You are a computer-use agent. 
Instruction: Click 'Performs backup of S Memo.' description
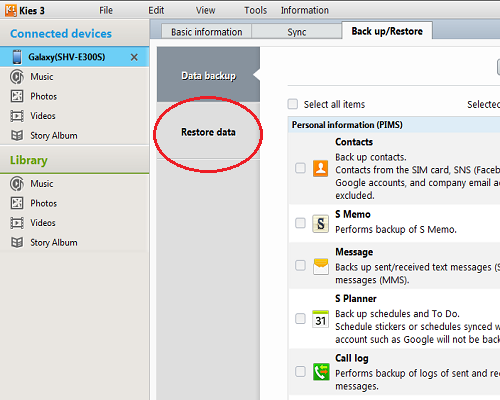[x=396, y=230]
